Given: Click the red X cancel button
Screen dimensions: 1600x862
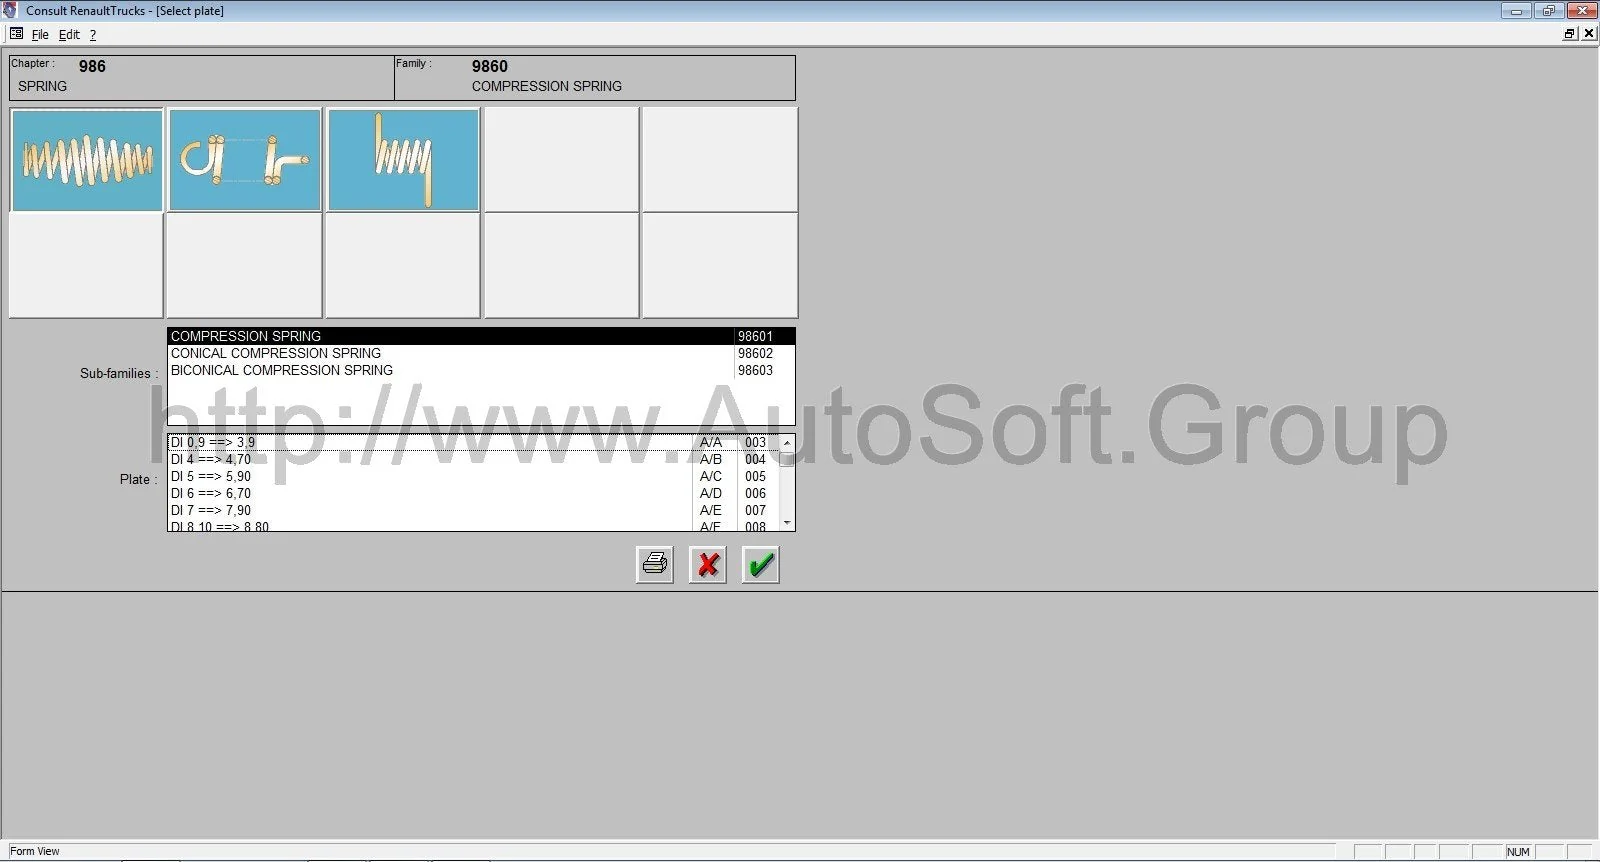Looking at the screenshot, I should point(708,565).
